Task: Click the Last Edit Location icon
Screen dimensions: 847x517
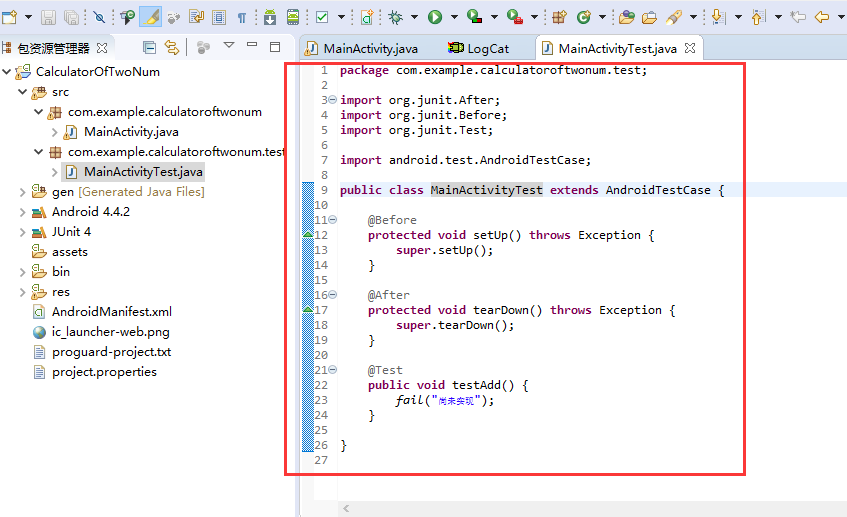Action: pos(798,17)
